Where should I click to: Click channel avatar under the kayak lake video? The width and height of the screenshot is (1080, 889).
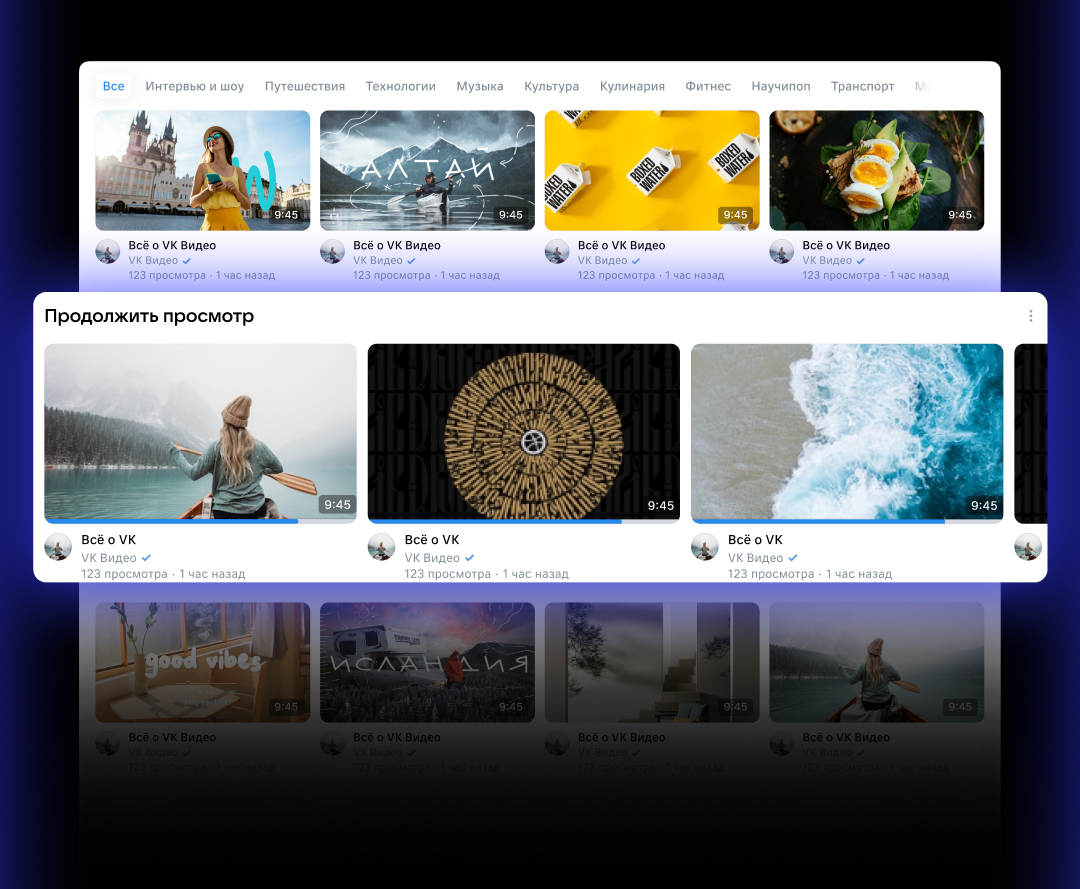point(58,547)
